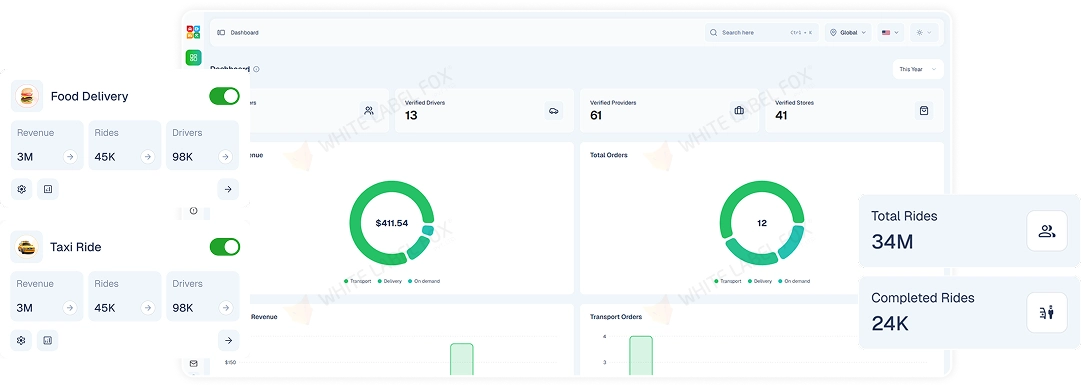Click the icon on Completed Rides card
This screenshot has height=388, width=1081.
[x=1047, y=313]
